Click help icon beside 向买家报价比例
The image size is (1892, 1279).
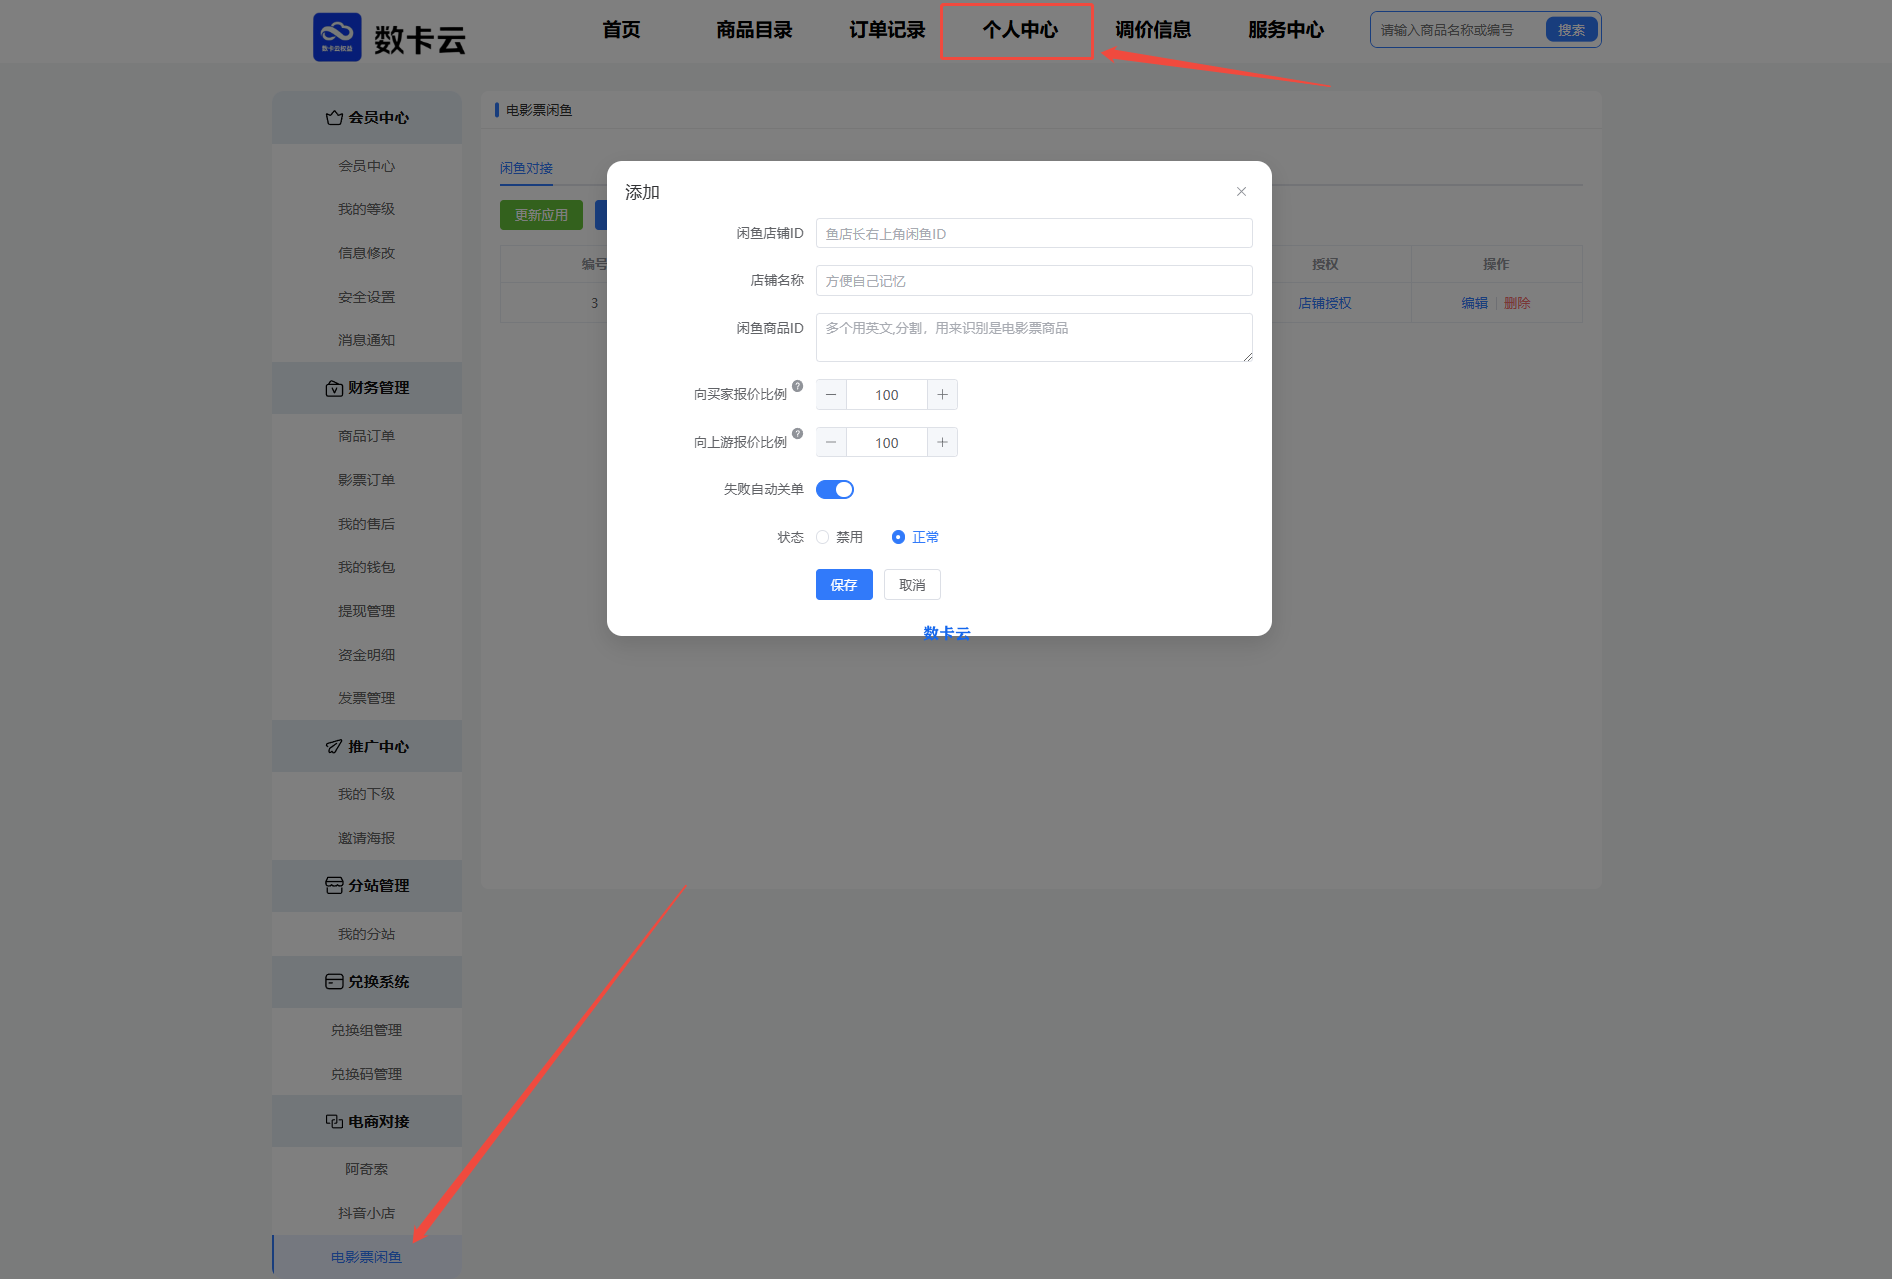pyautogui.click(x=797, y=386)
